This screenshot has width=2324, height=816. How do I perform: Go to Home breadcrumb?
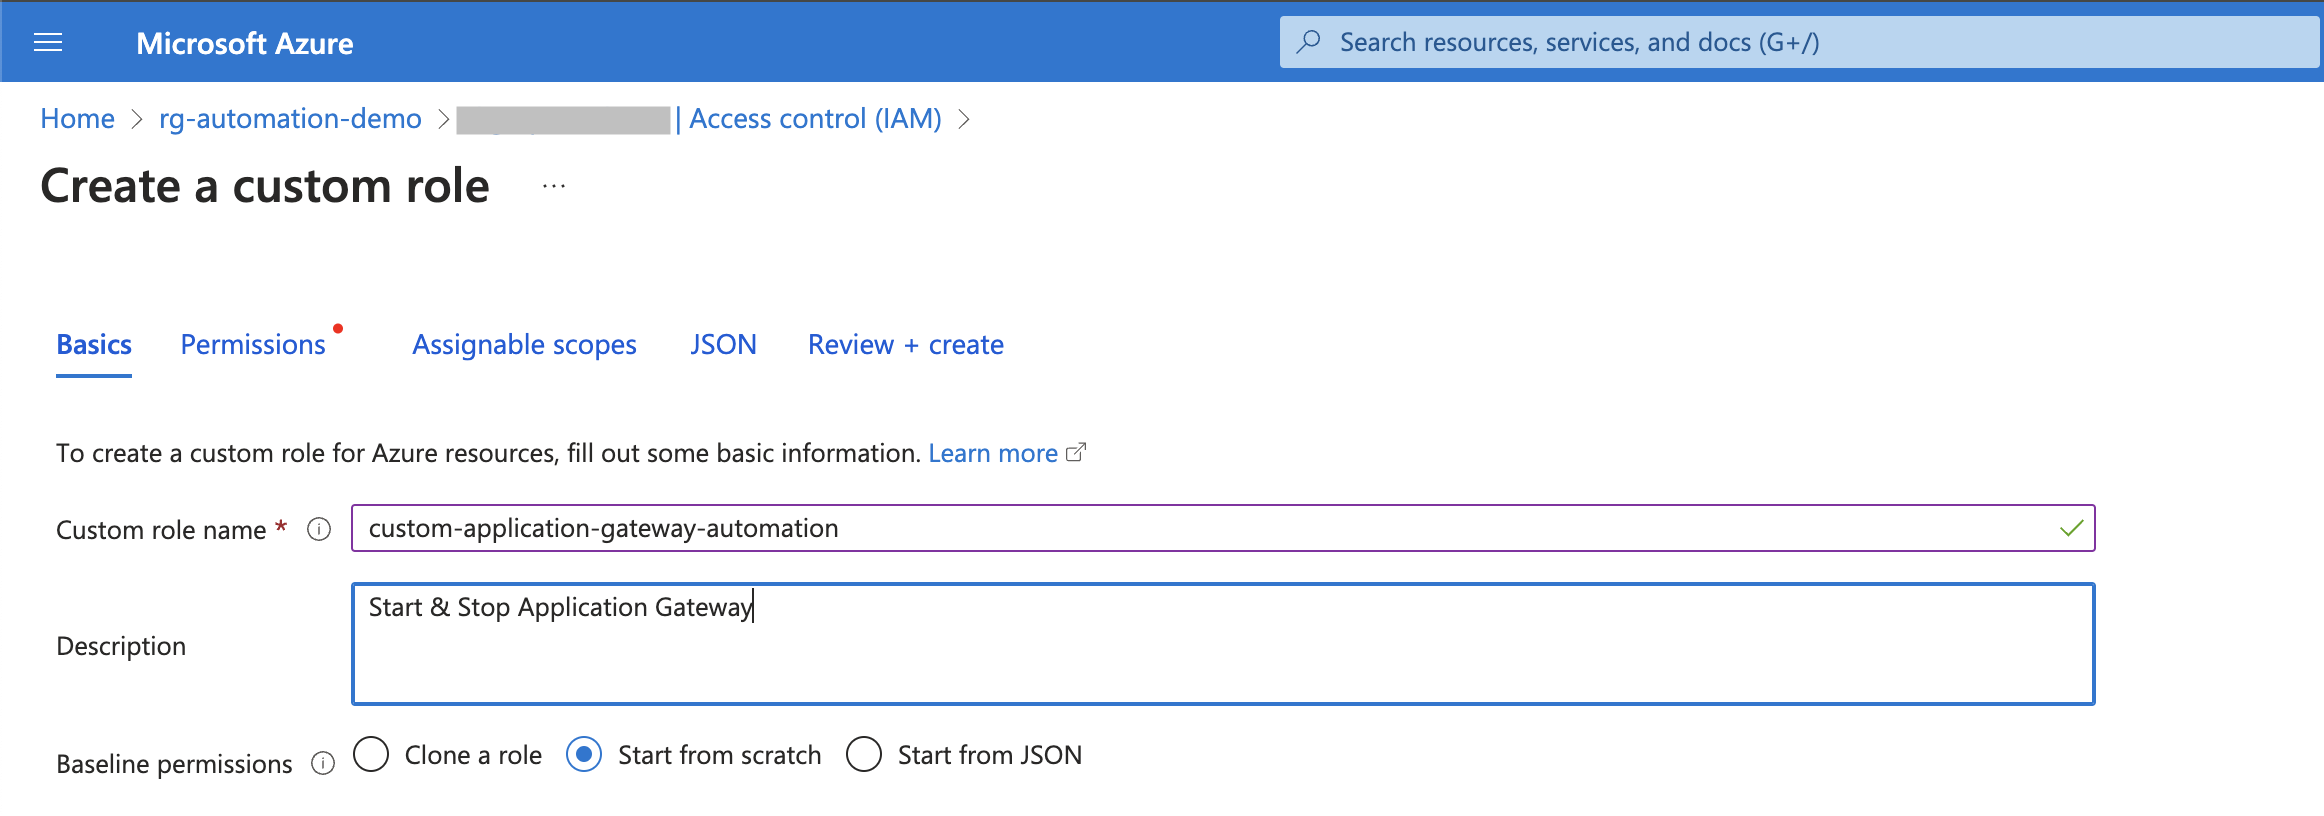click(77, 119)
